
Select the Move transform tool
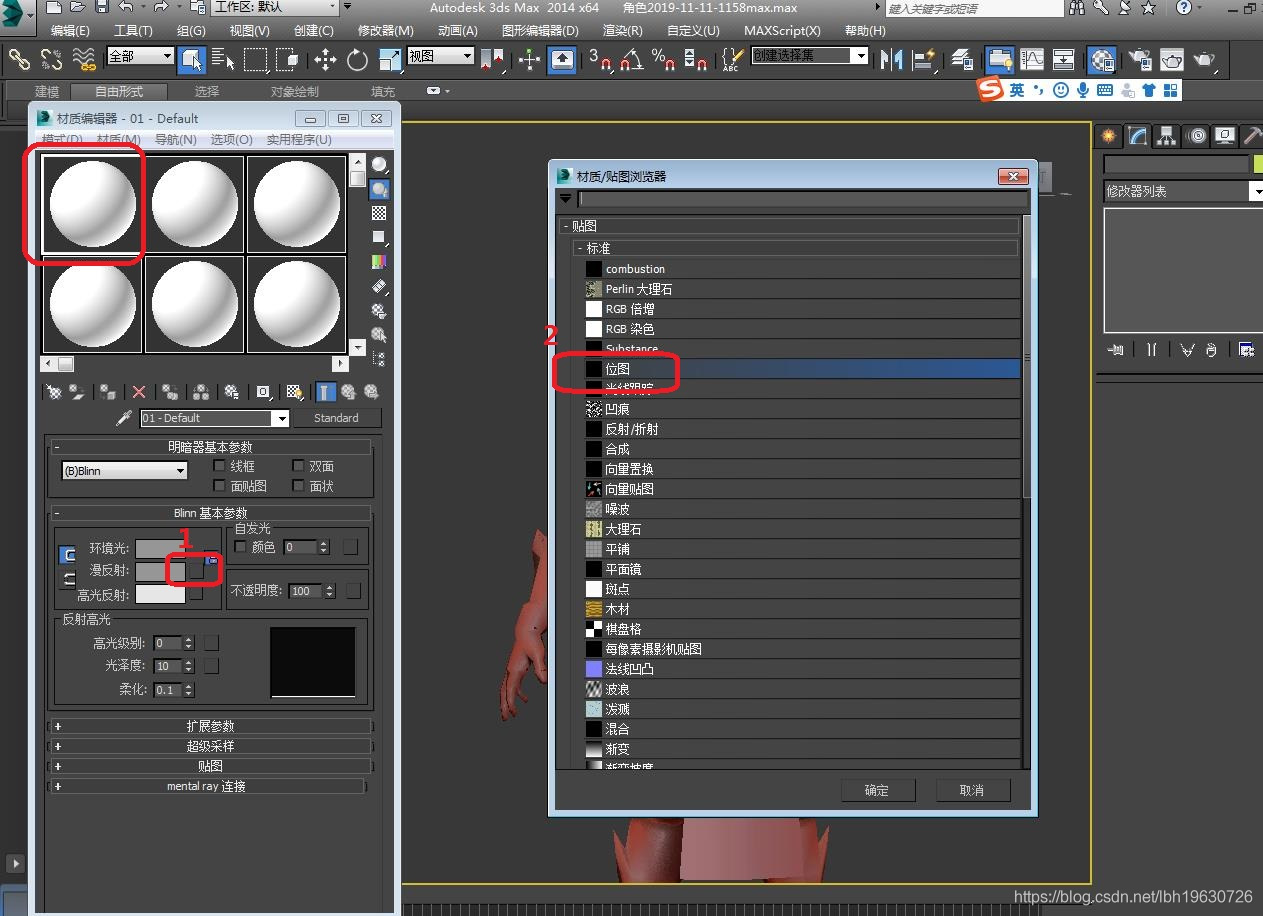[x=325, y=60]
